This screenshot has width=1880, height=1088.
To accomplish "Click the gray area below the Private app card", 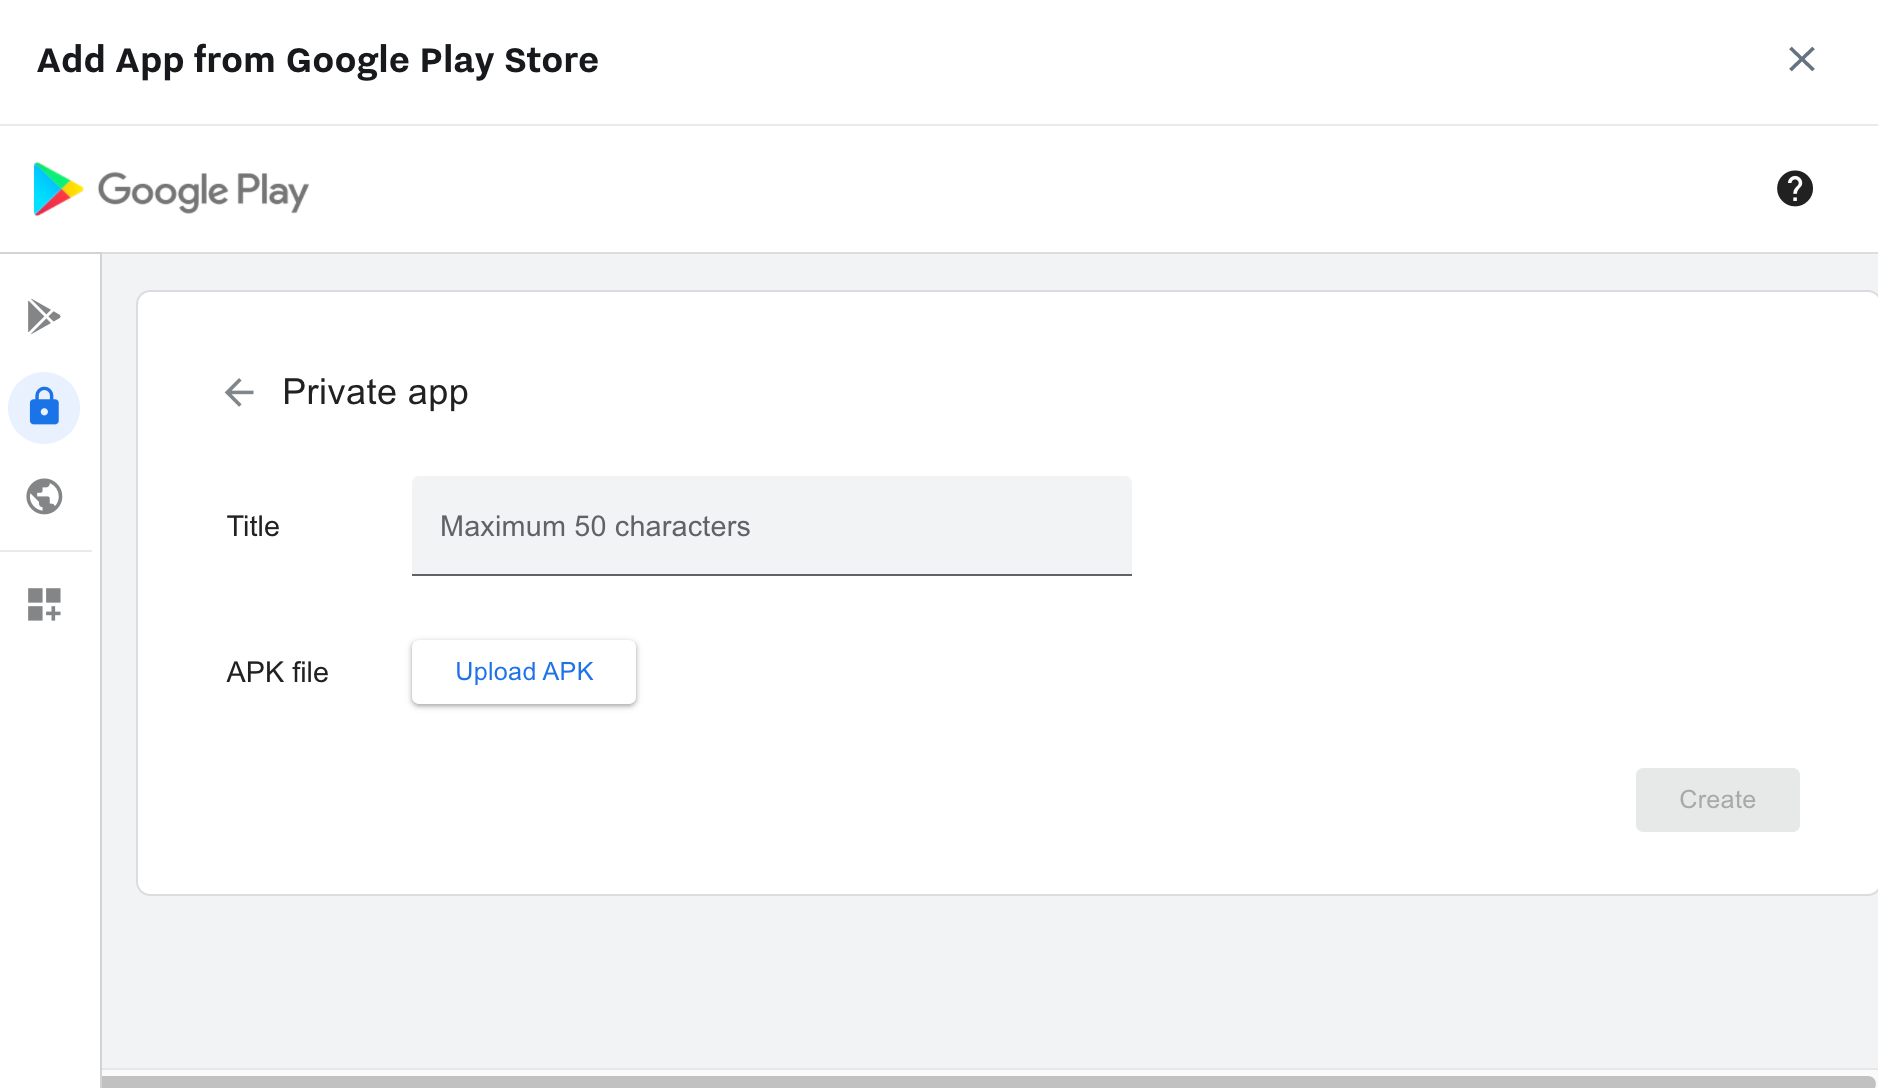I will coord(987,980).
